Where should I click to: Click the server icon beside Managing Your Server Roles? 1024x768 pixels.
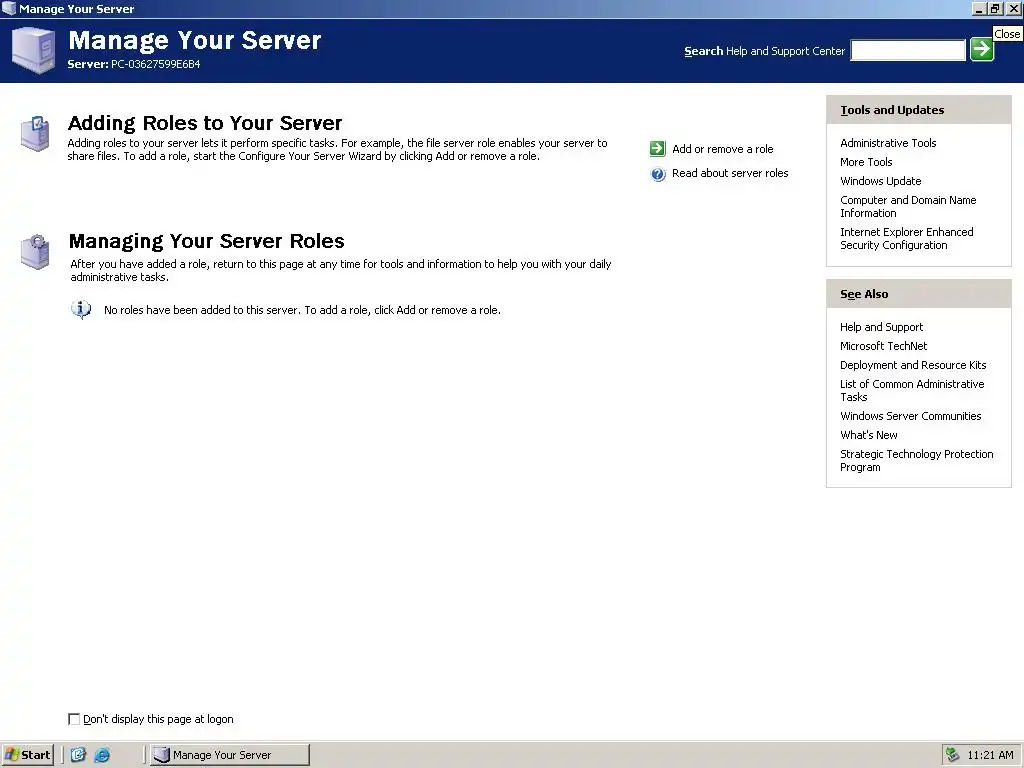[35, 252]
